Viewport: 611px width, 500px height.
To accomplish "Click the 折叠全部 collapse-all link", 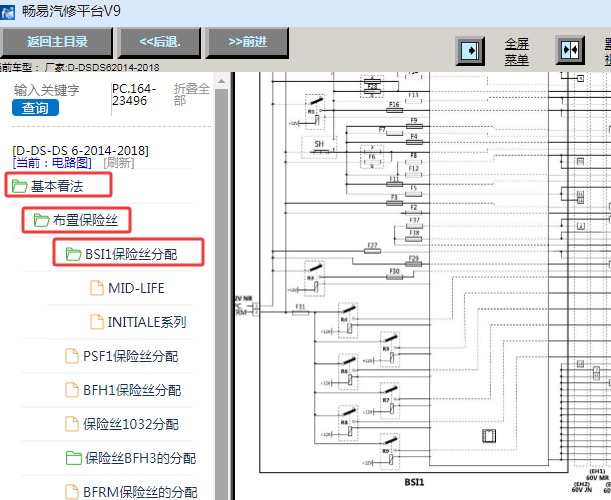I will tap(191, 94).
